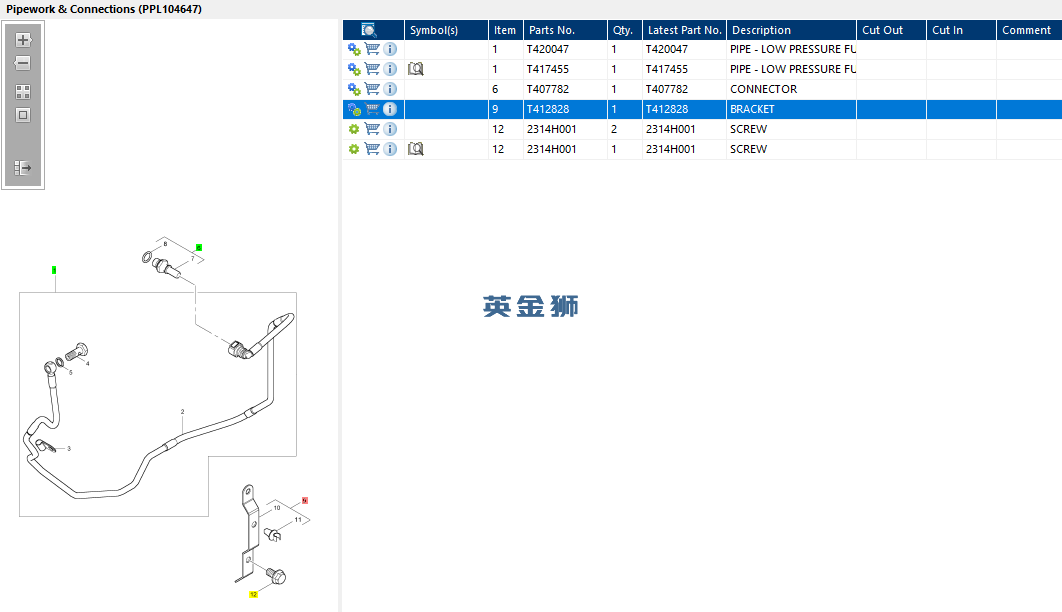Click the four-square grid view icon

[23, 91]
